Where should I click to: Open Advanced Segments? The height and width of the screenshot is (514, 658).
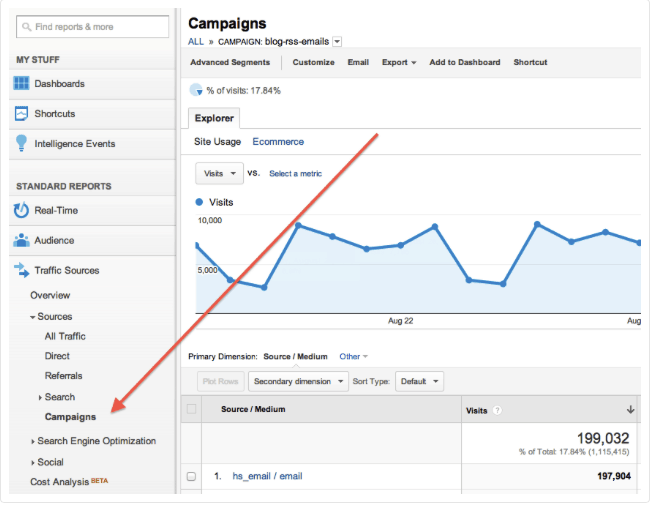230,62
